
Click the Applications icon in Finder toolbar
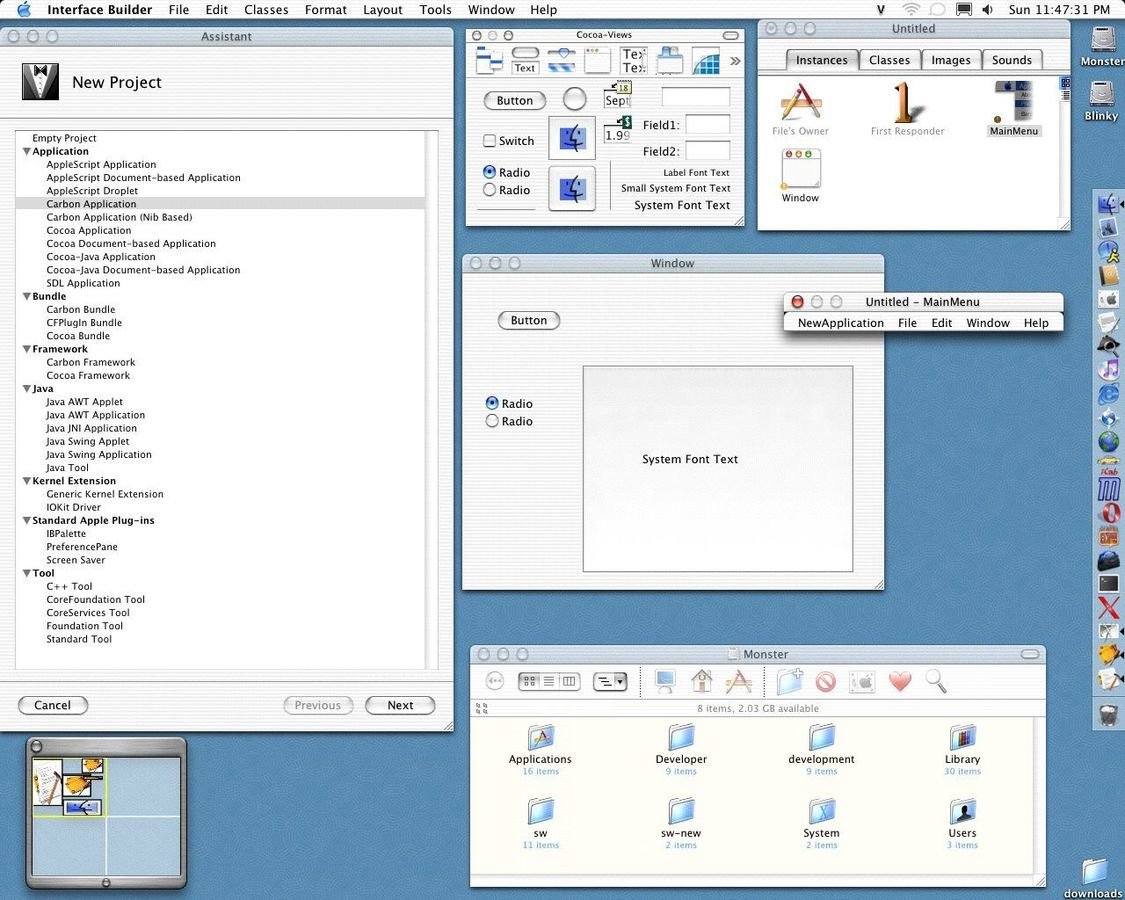point(738,681)
